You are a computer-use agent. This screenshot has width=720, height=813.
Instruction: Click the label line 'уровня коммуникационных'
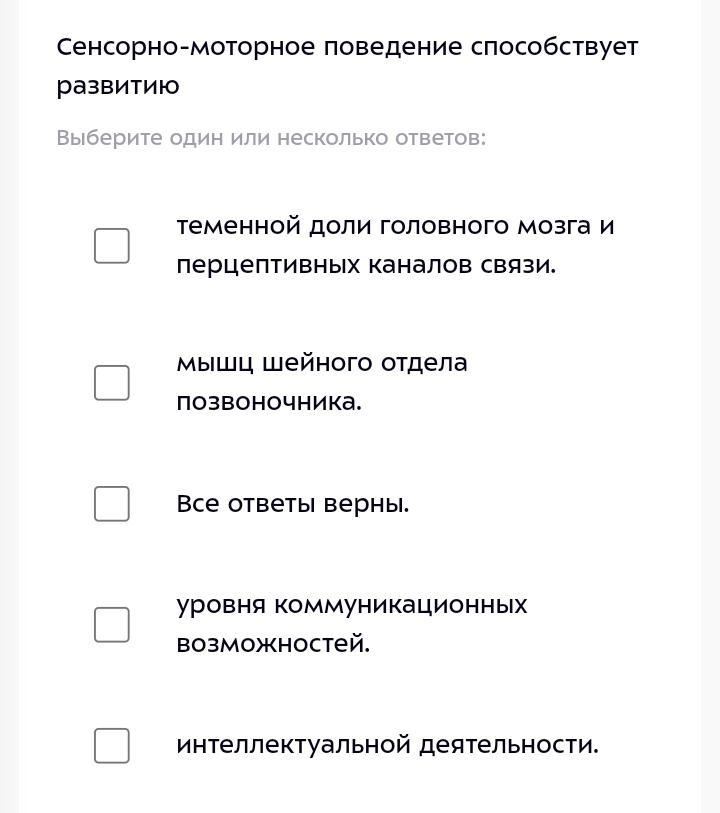(x=351, y=605)
